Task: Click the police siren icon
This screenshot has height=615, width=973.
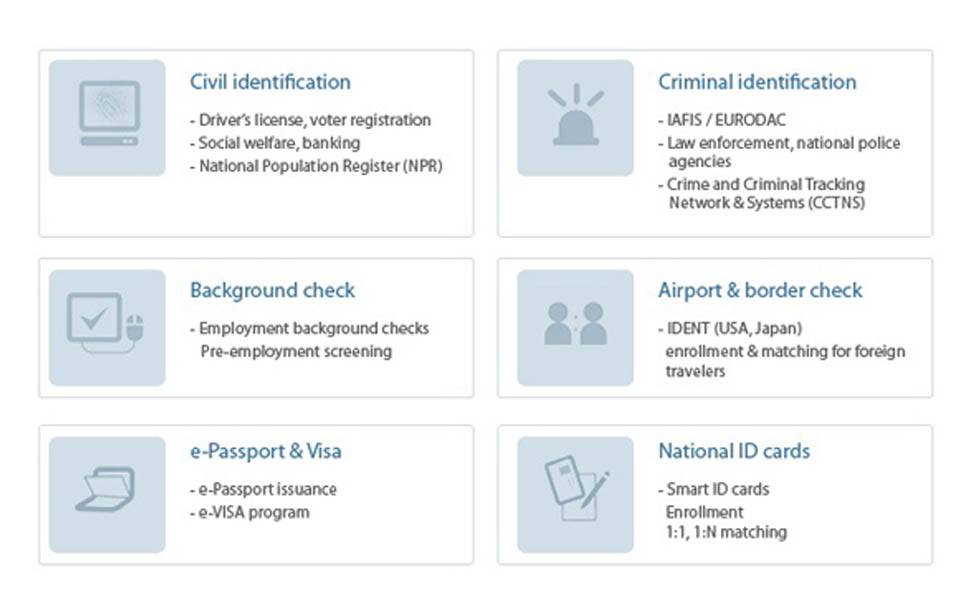Action: 575,118
